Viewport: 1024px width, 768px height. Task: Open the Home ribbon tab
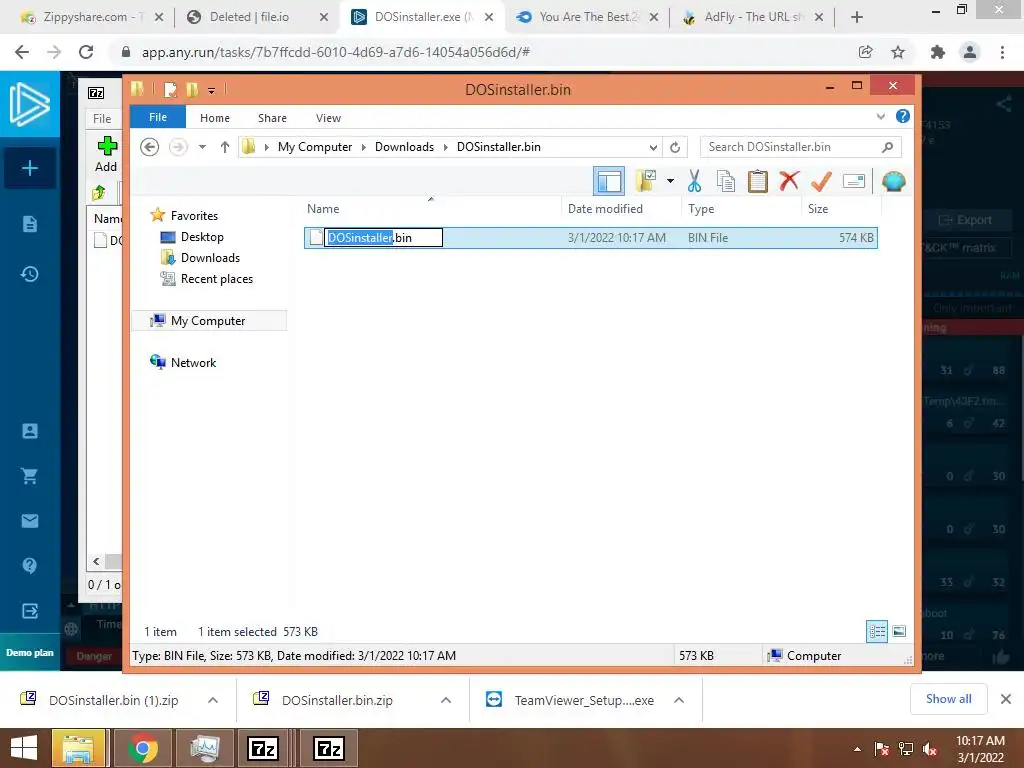(215, 118)
